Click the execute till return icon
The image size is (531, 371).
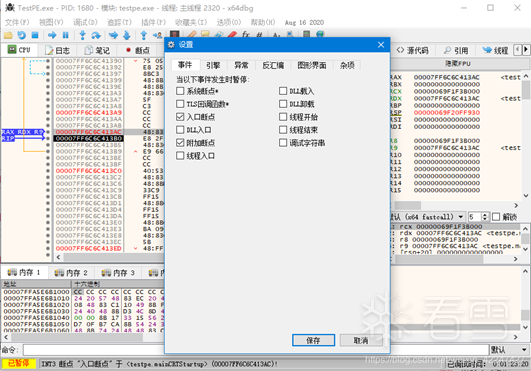coord(144,35)
